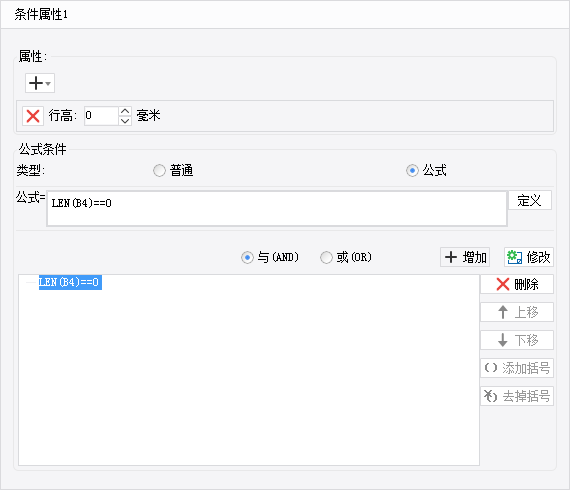Focus the formula text box containing LEN(B4)==0
The image size is (570, 490).
pos(277,209)
